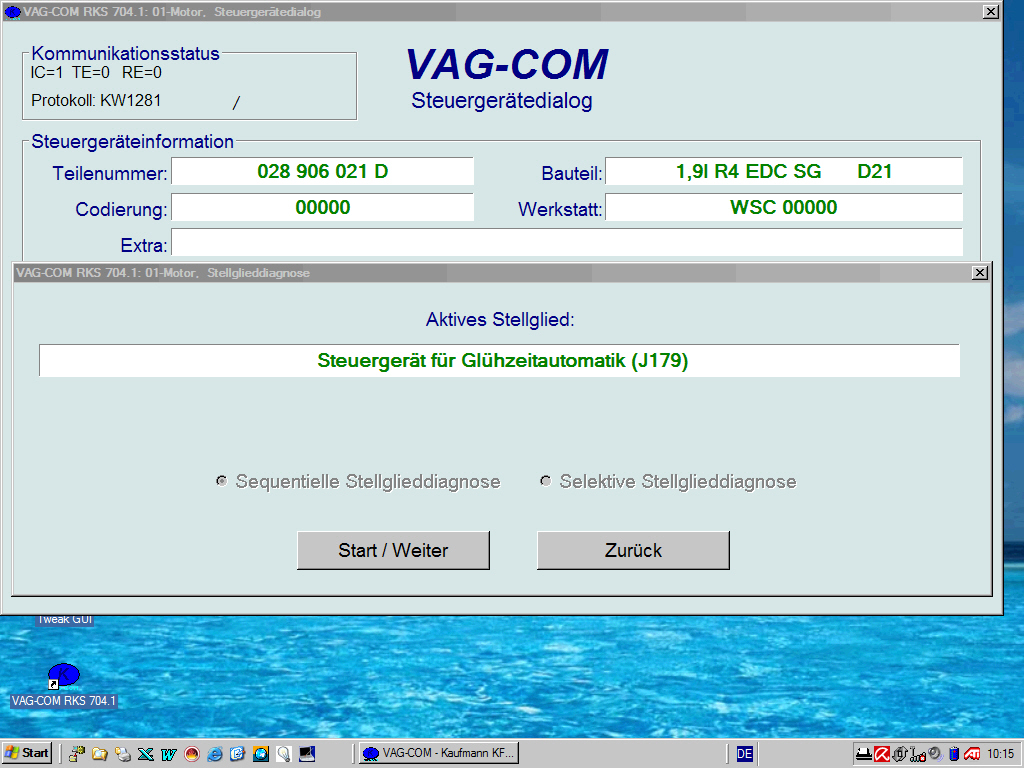Click the light bulb quick launch icon
This screenshot has height=768, width=1024.
pos(283,754)
